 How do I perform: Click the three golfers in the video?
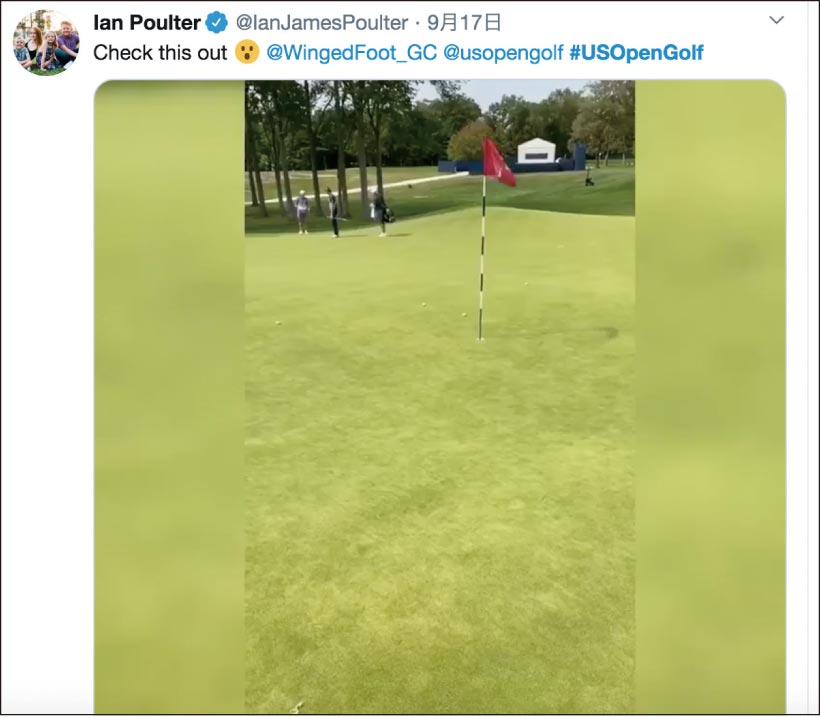click(x=343, y=213)
